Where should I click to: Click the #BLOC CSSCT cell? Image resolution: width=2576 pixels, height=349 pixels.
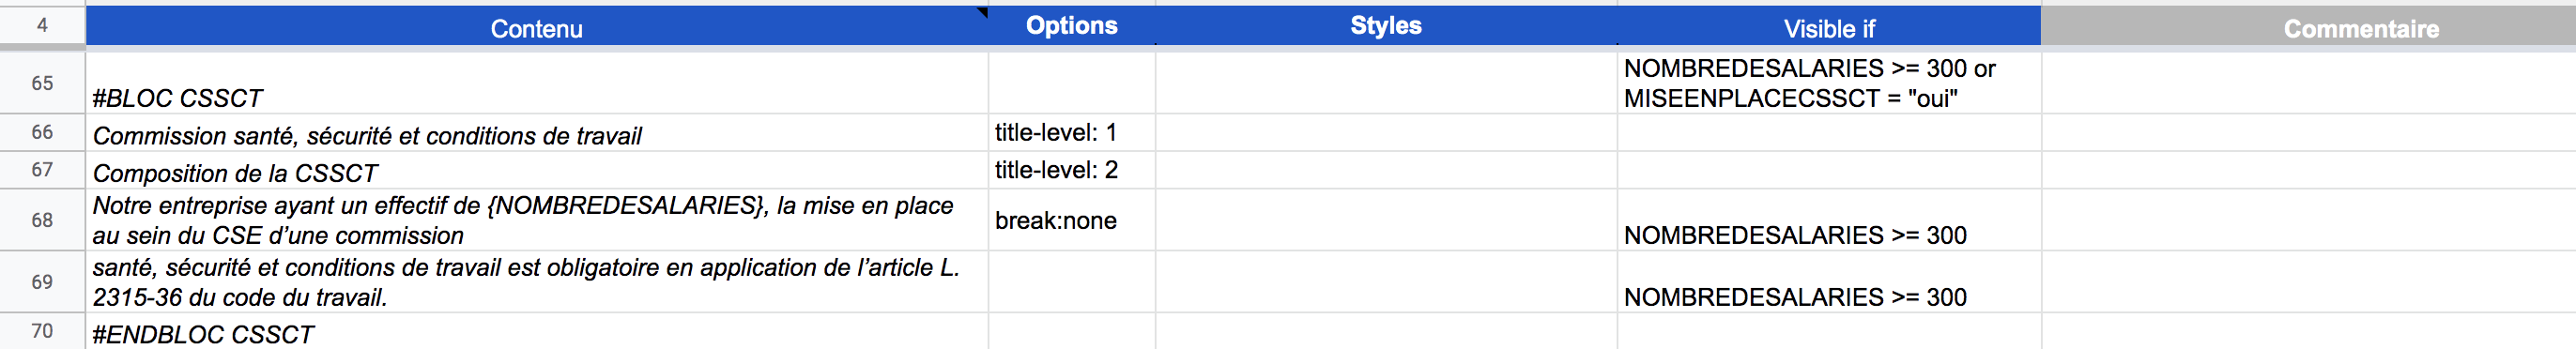click(537, 83)
